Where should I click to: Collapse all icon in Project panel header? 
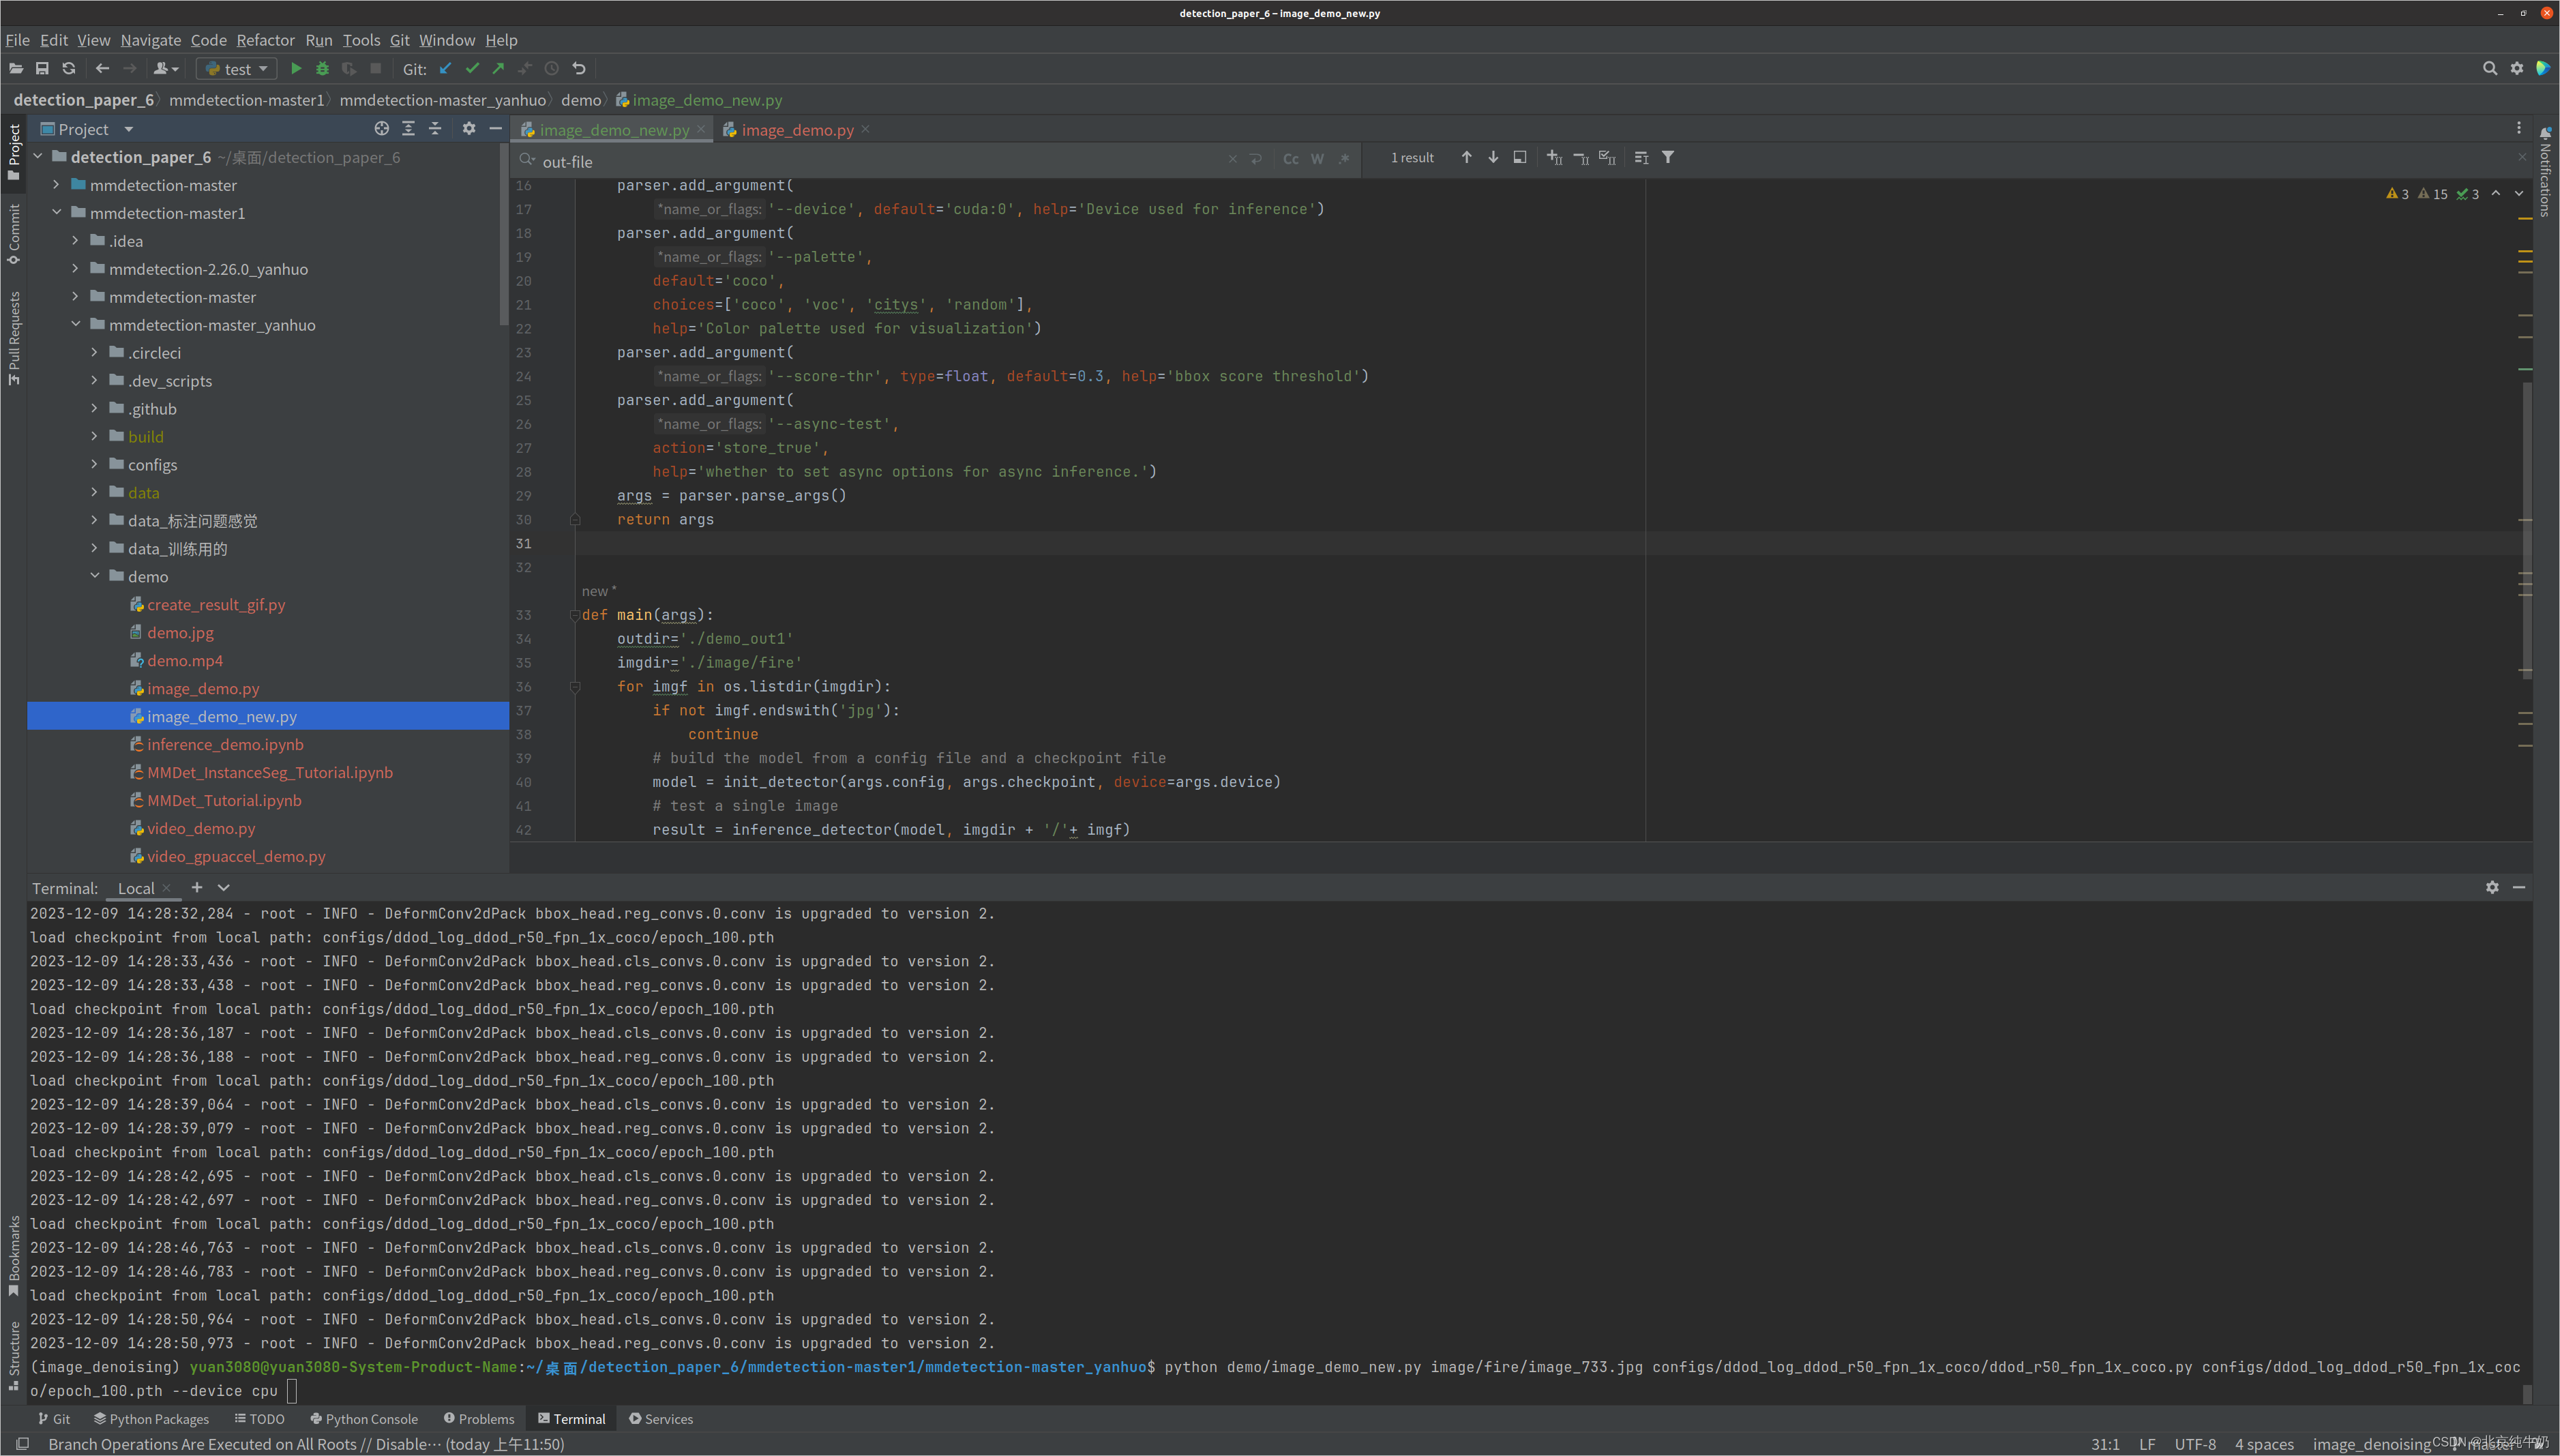pos(435,129)
